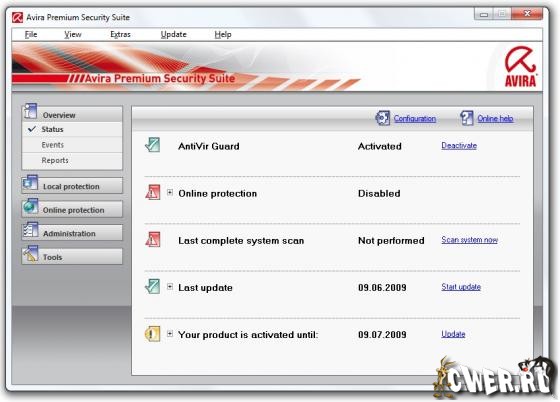Click the red Avira umbrella logo

tap(520, 67)
